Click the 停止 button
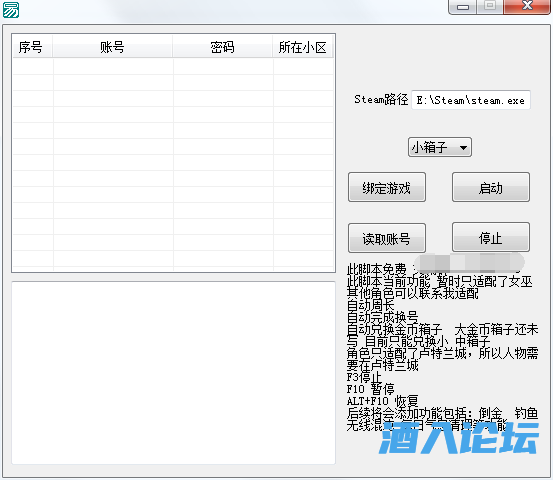Screen dimensions: 553x480 click(x=491, y=237)
